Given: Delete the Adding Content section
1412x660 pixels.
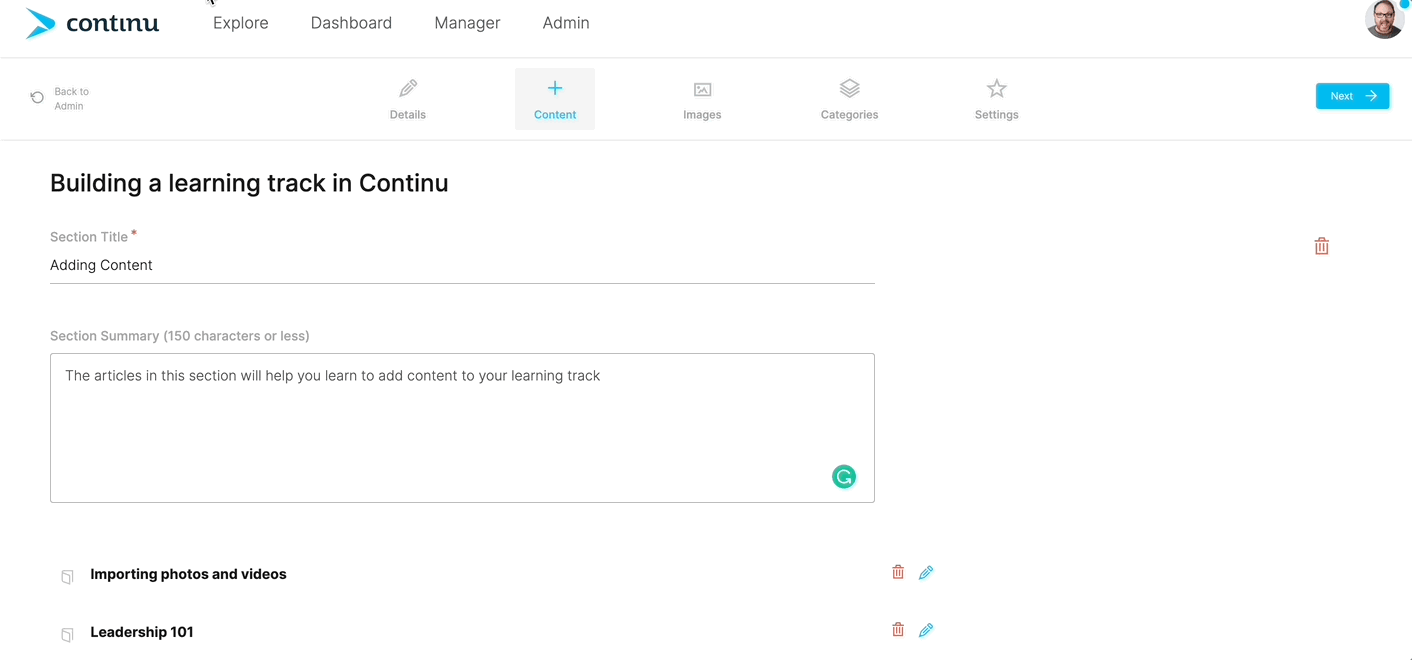Looking at the screenshot, I should tap(1321, 246).
